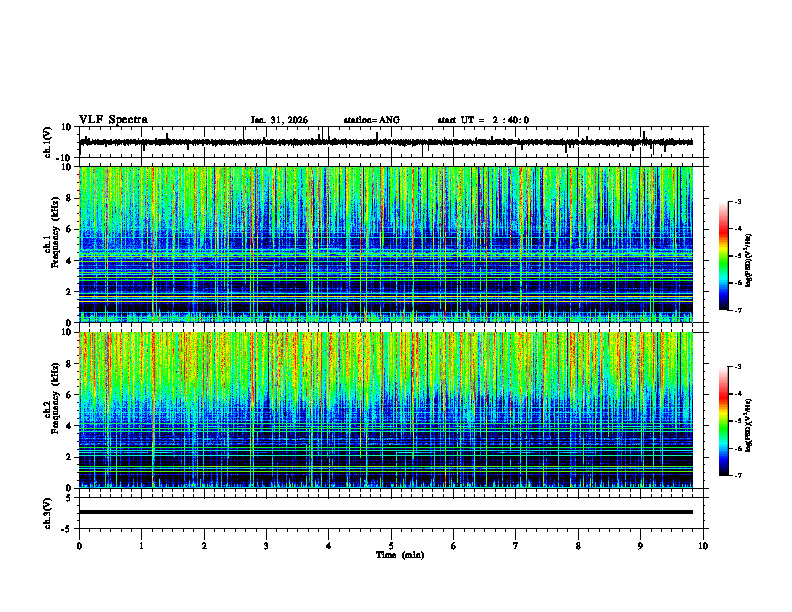Click the ch.3 flat black voltage trace
792x612 pixels.
point(386,512)
